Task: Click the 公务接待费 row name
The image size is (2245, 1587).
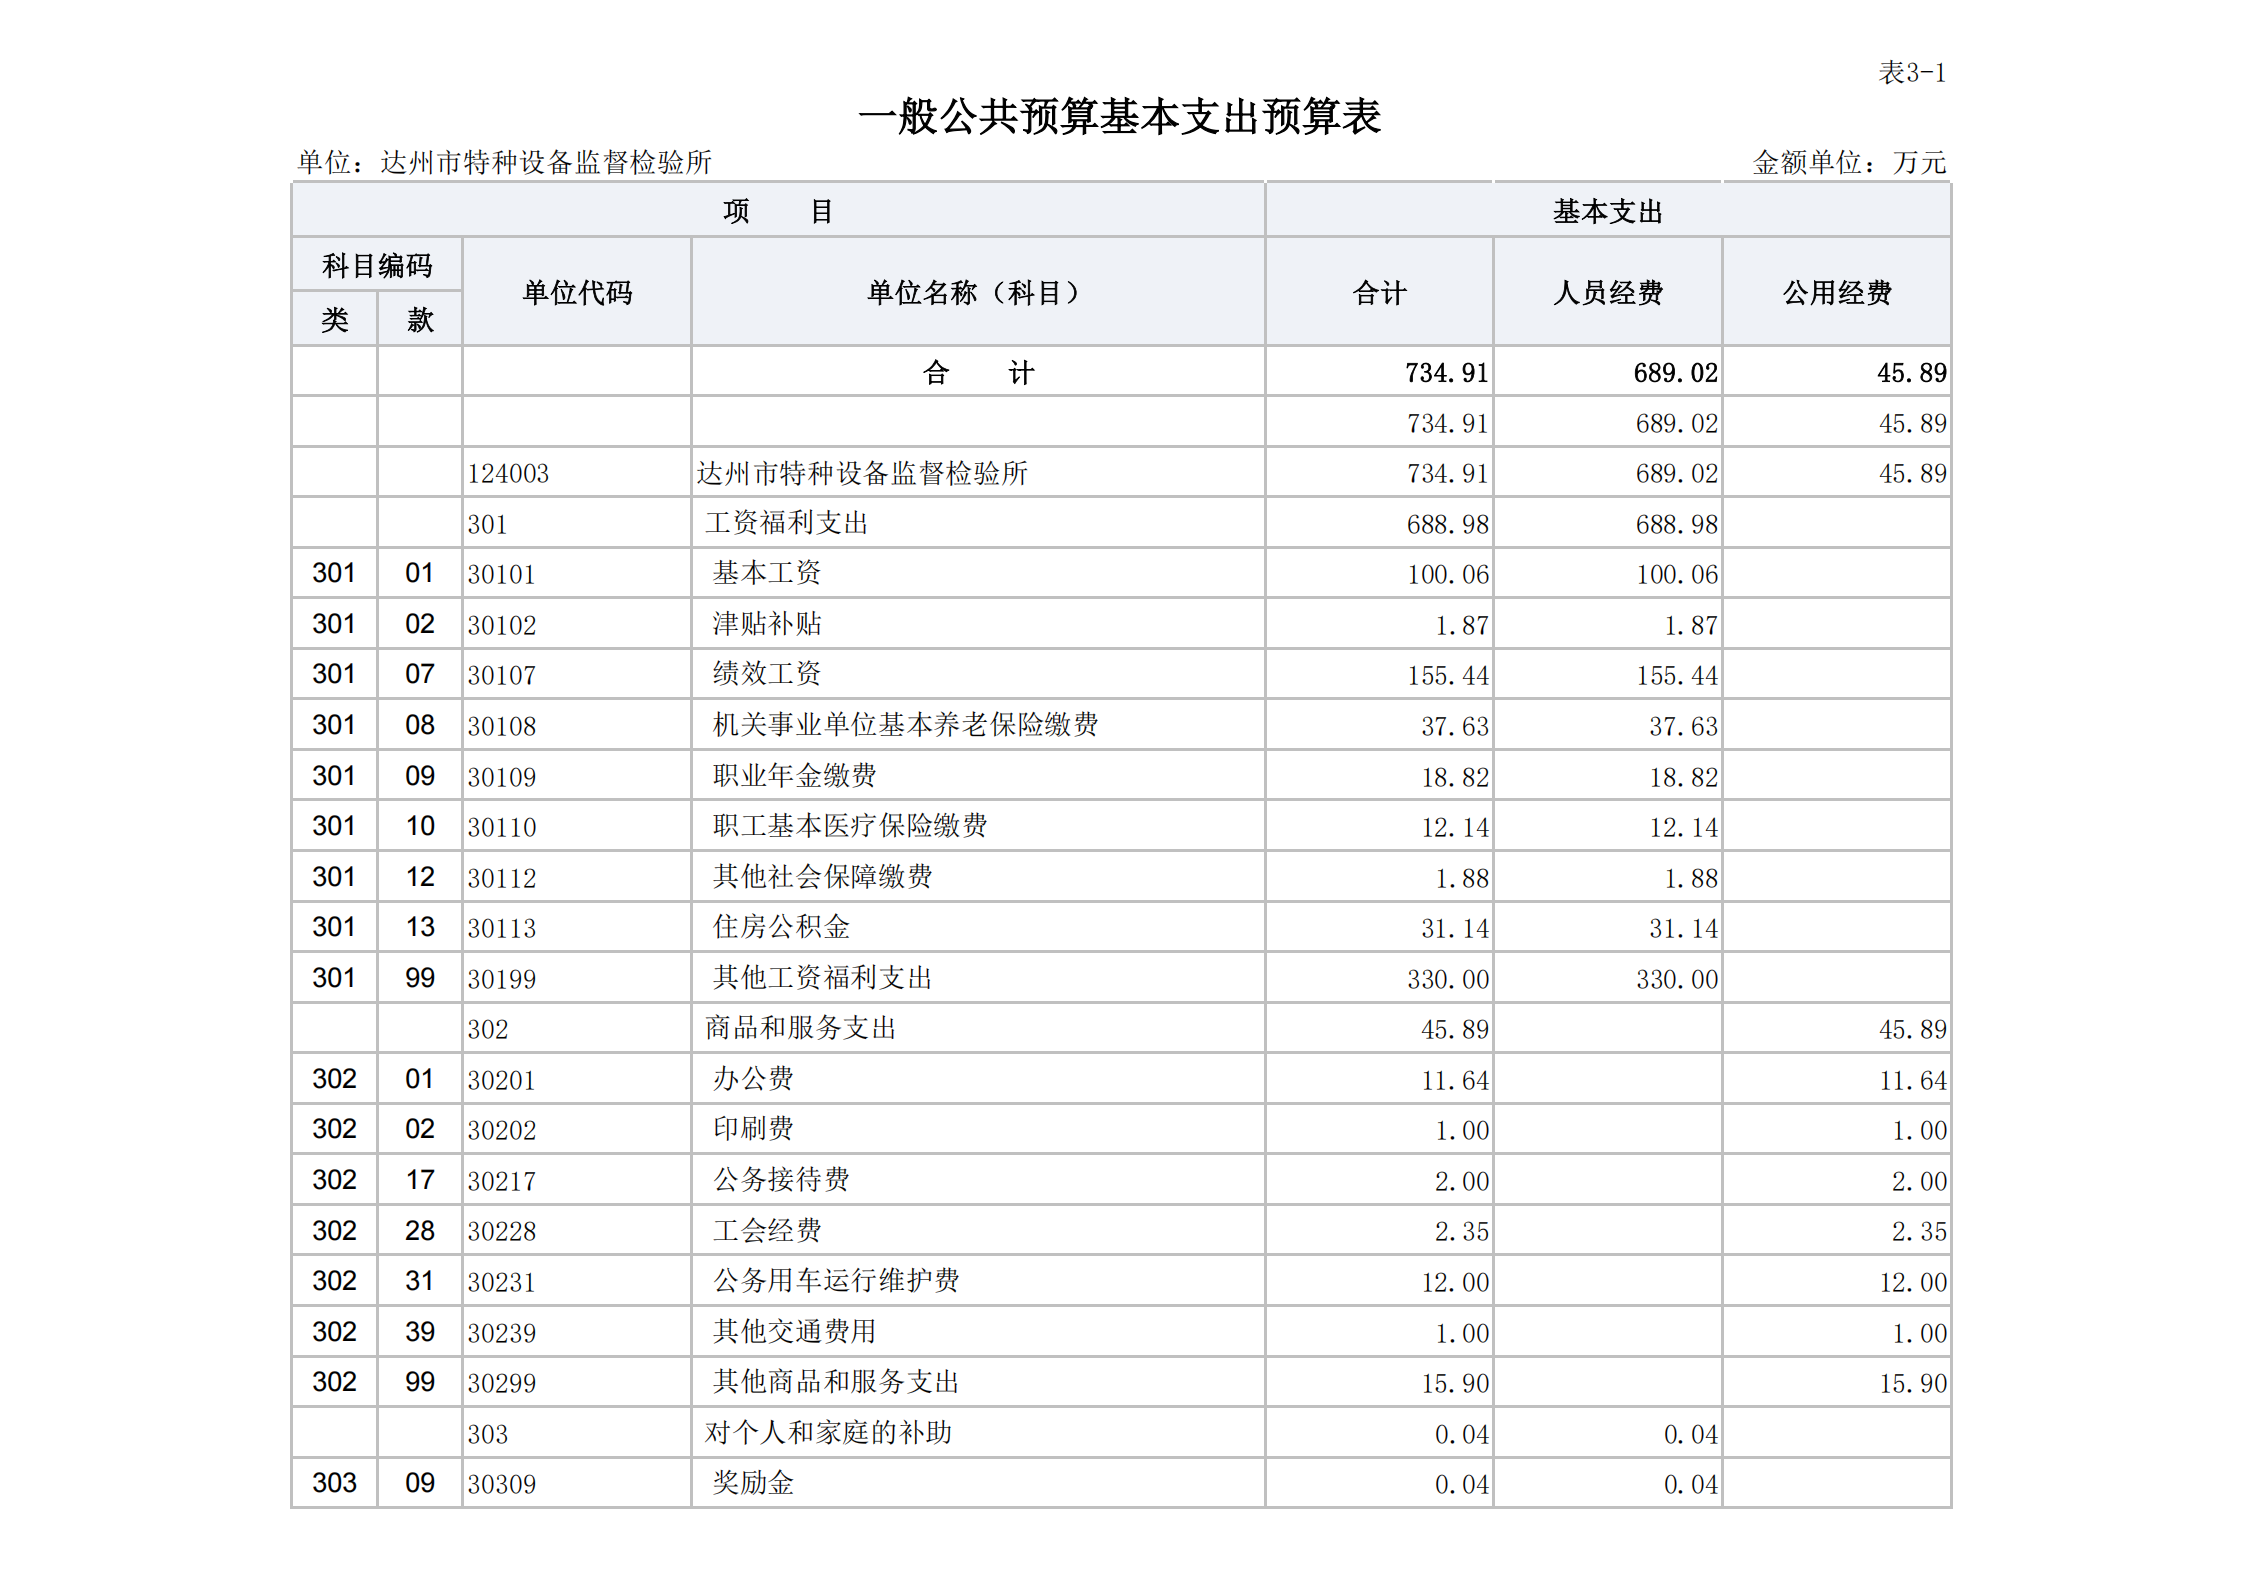Action: pyautogui.click(x=780, y=1180)
